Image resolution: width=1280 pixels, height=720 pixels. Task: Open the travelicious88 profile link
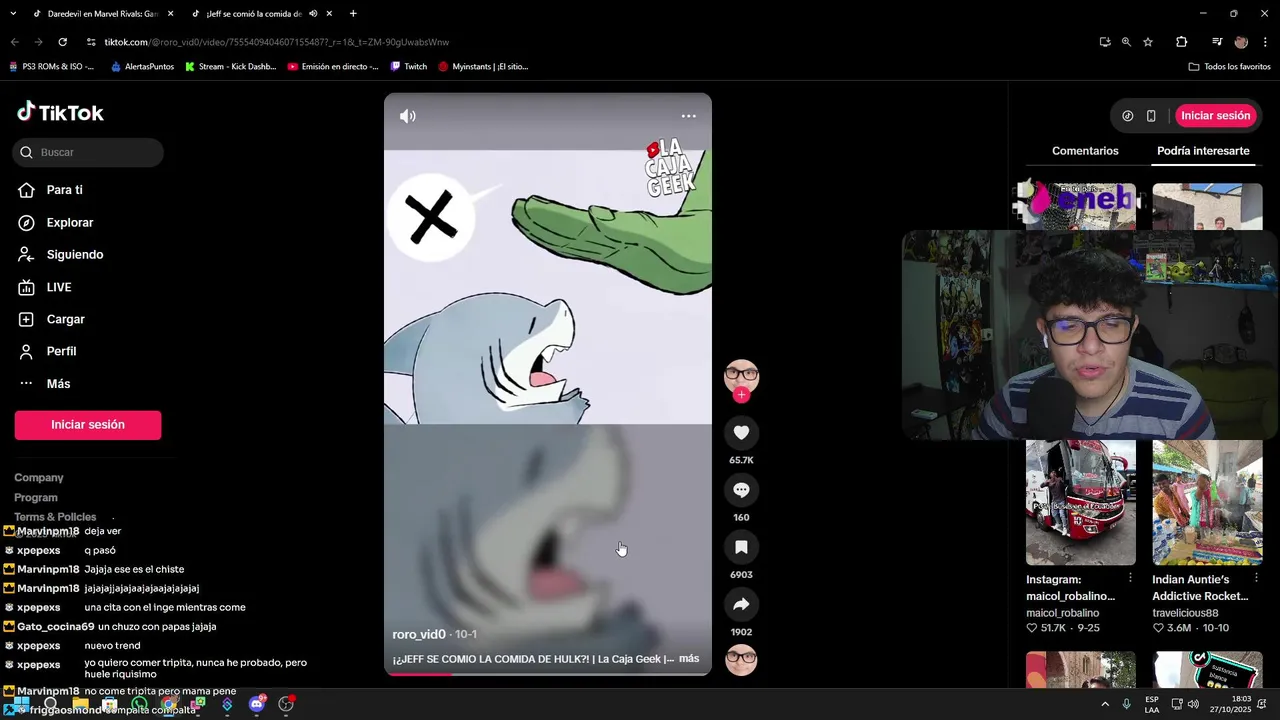point(1185,613)
